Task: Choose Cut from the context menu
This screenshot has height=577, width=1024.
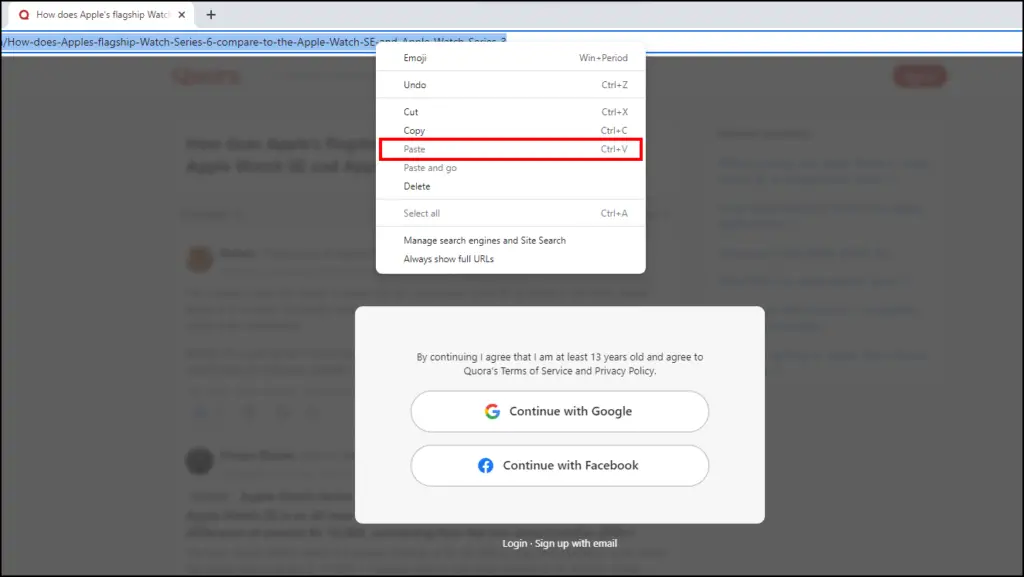Action: pyautogui.click(x=511, y=112)
